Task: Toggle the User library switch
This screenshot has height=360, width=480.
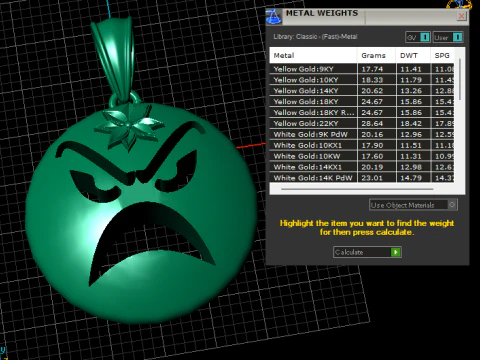Action: 448,37
